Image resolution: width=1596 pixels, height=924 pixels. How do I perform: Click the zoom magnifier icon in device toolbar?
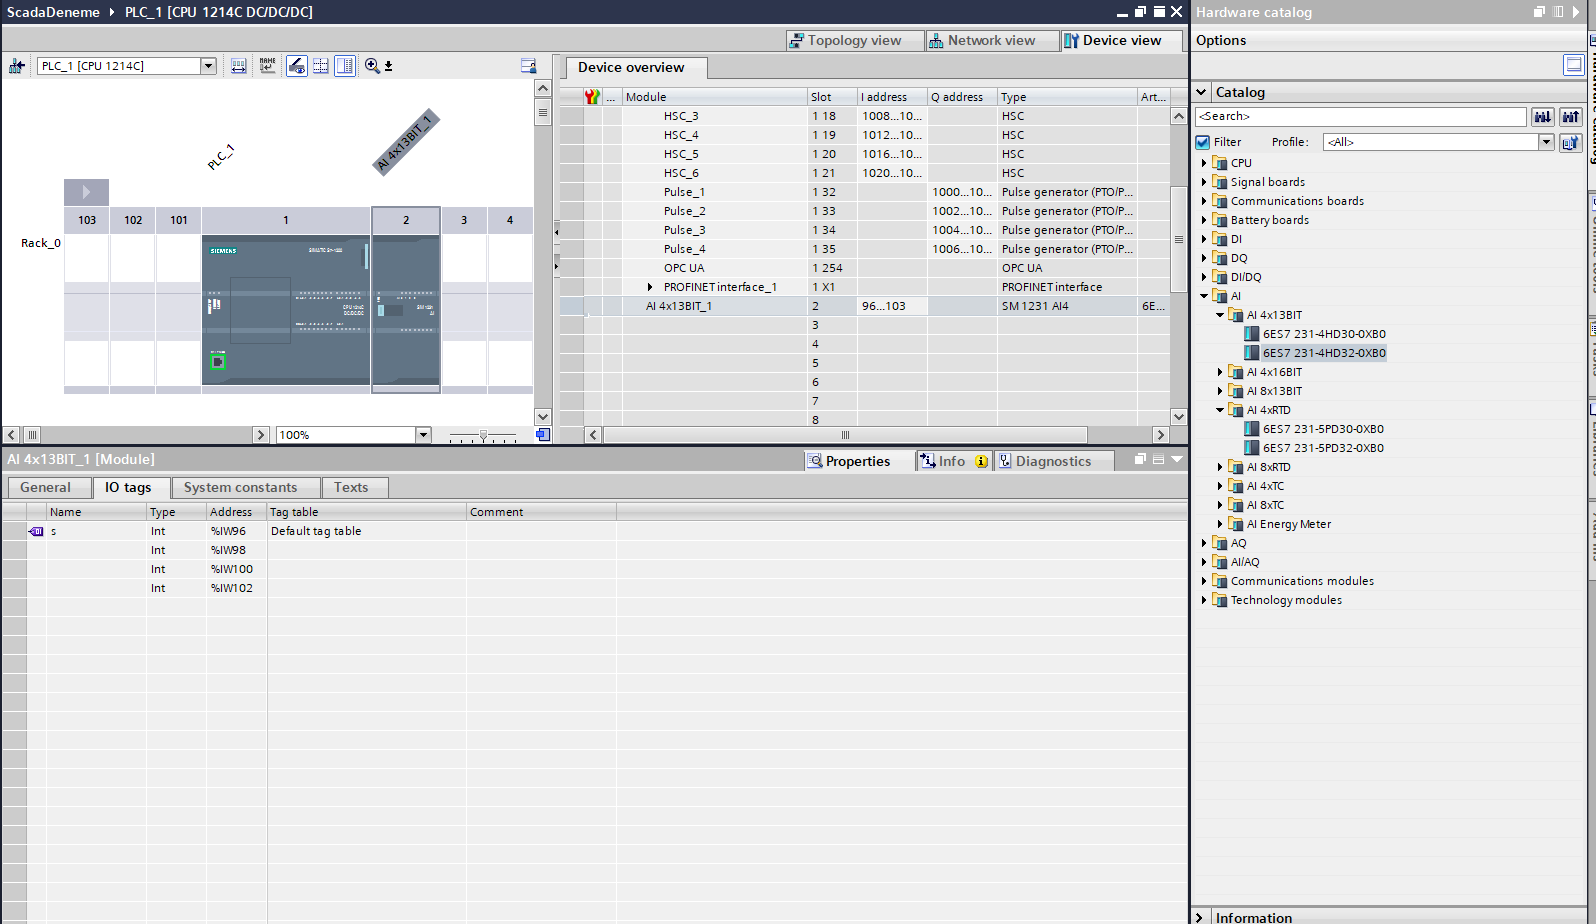tap(372, 66)
